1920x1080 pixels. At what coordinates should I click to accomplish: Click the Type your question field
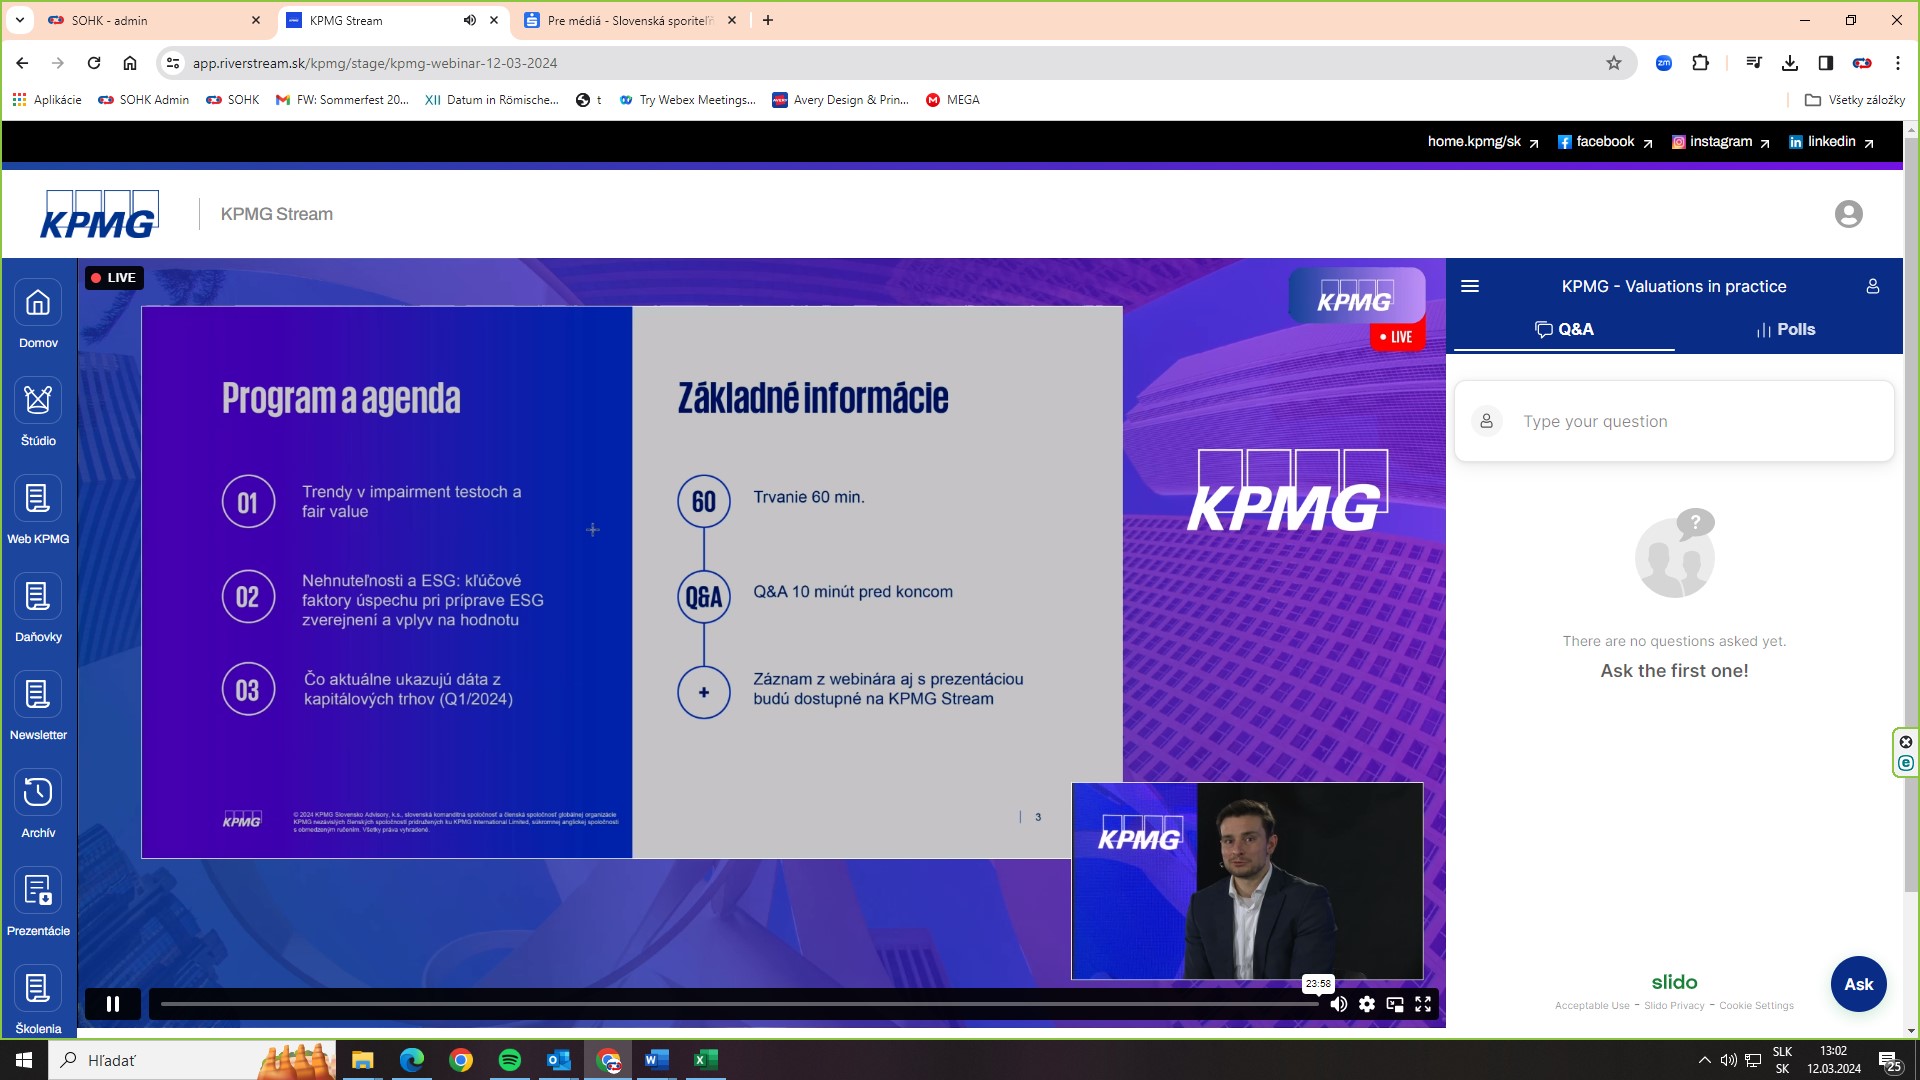[1674, 421]
